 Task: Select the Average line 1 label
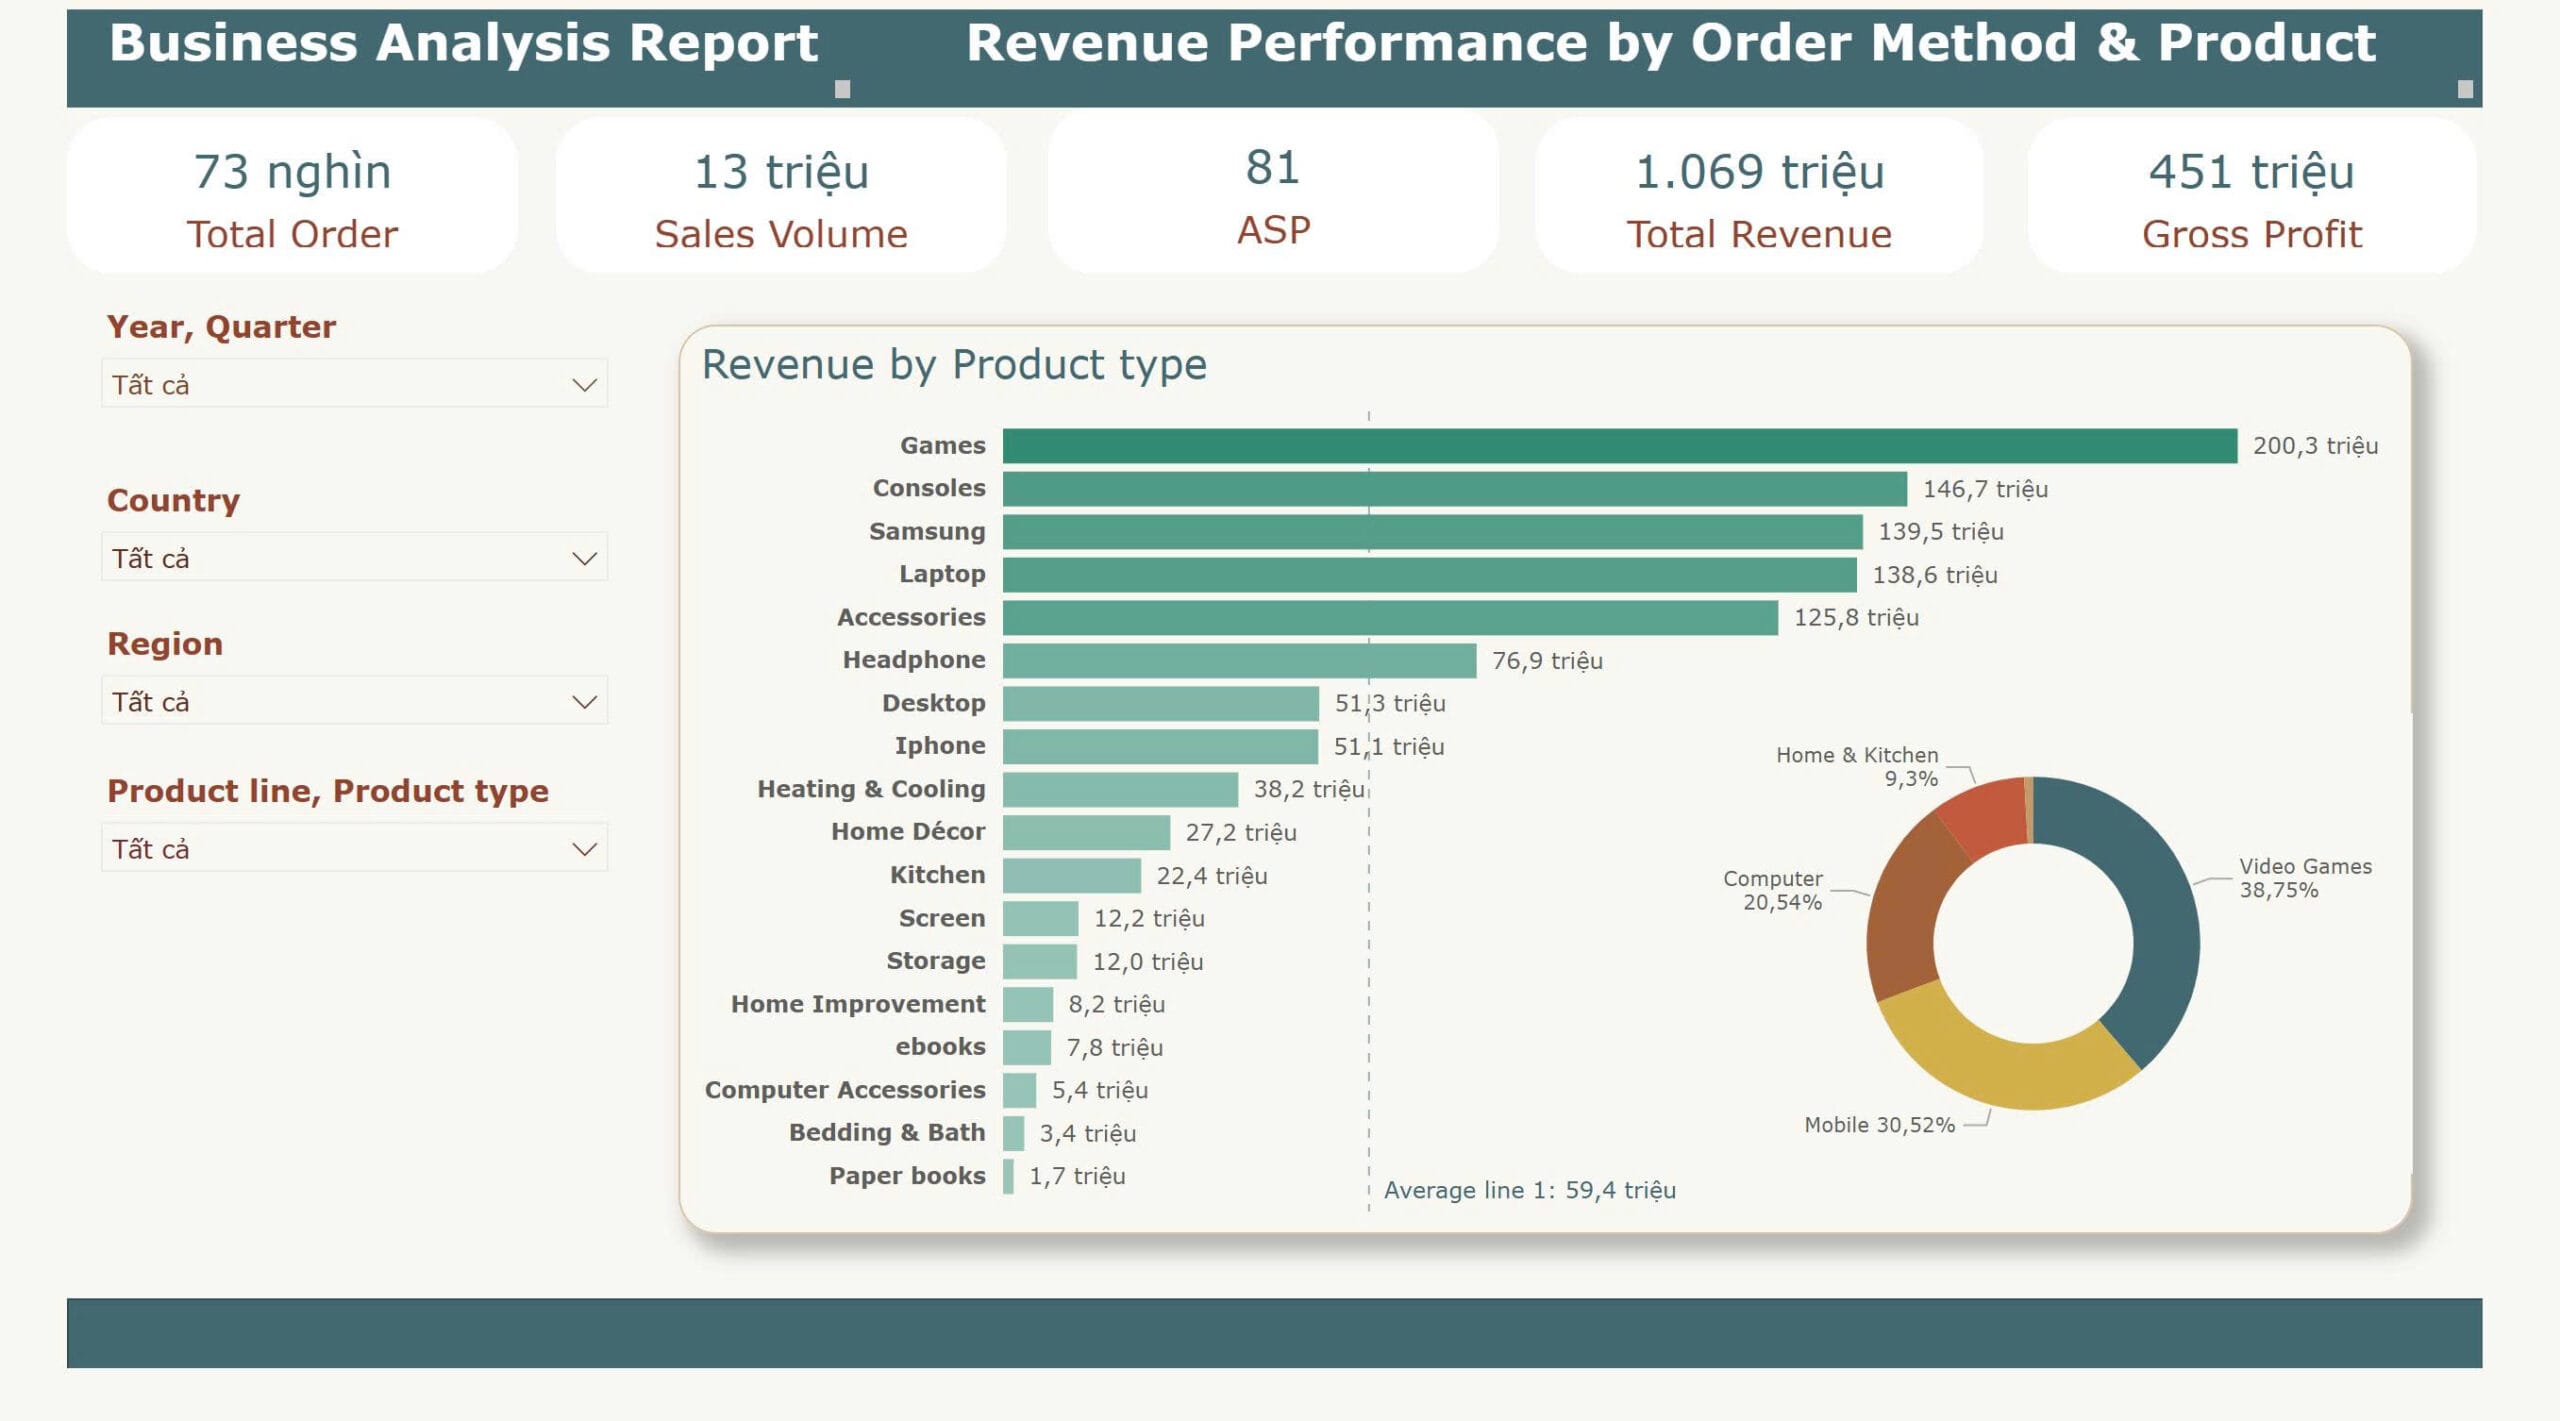click(x=1528, y=1189)
